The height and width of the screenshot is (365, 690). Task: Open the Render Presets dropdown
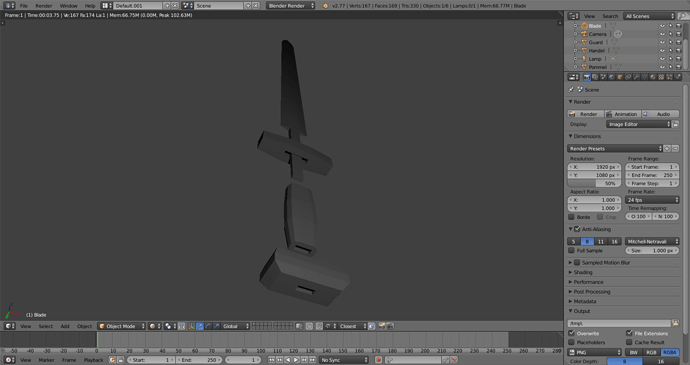(615, 148)
